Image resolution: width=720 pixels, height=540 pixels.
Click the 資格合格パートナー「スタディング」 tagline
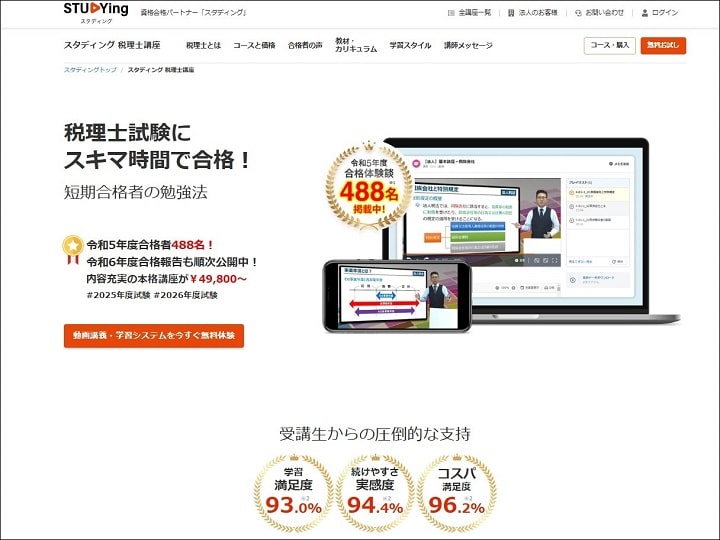click(194, 13)
